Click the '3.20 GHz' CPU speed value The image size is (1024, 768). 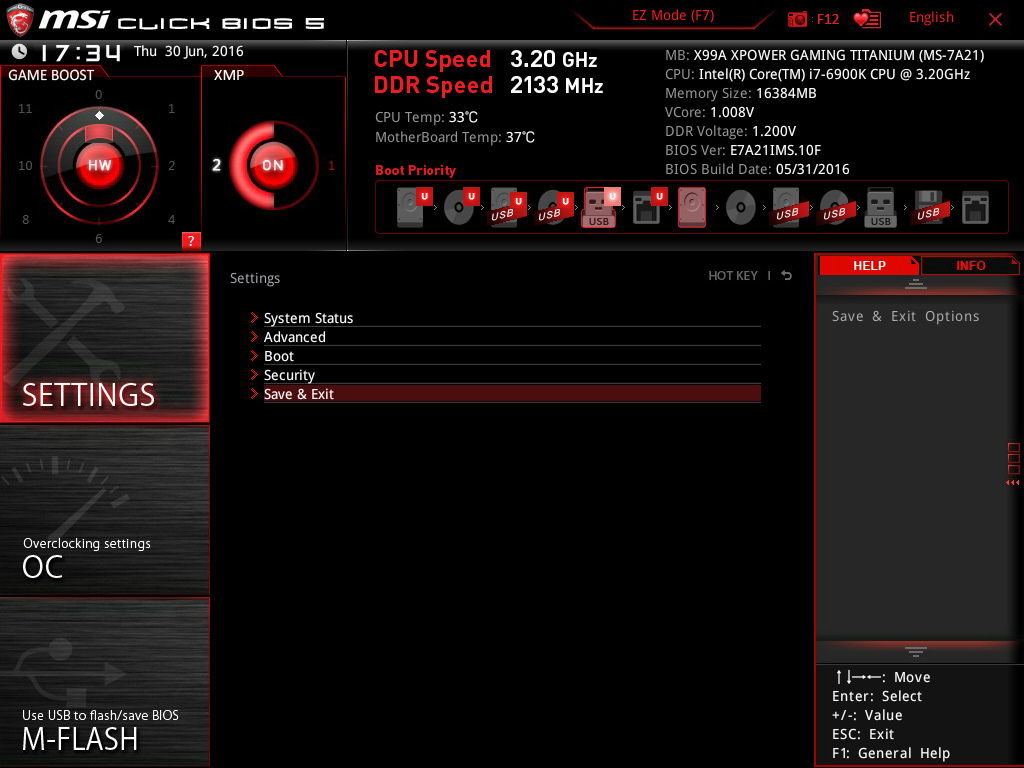(x=554, y=59)
